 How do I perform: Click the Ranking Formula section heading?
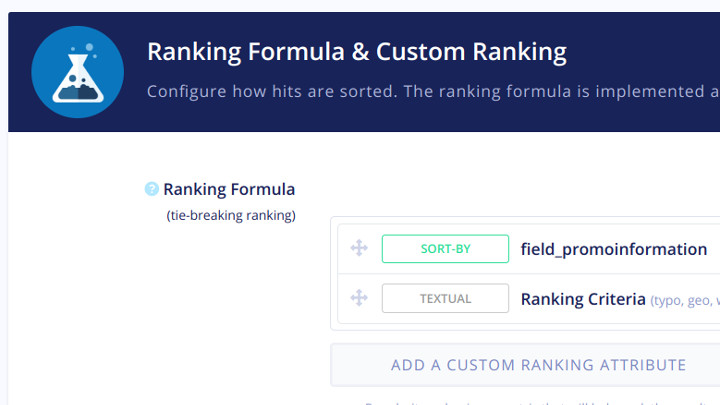[x=229, y=189]
